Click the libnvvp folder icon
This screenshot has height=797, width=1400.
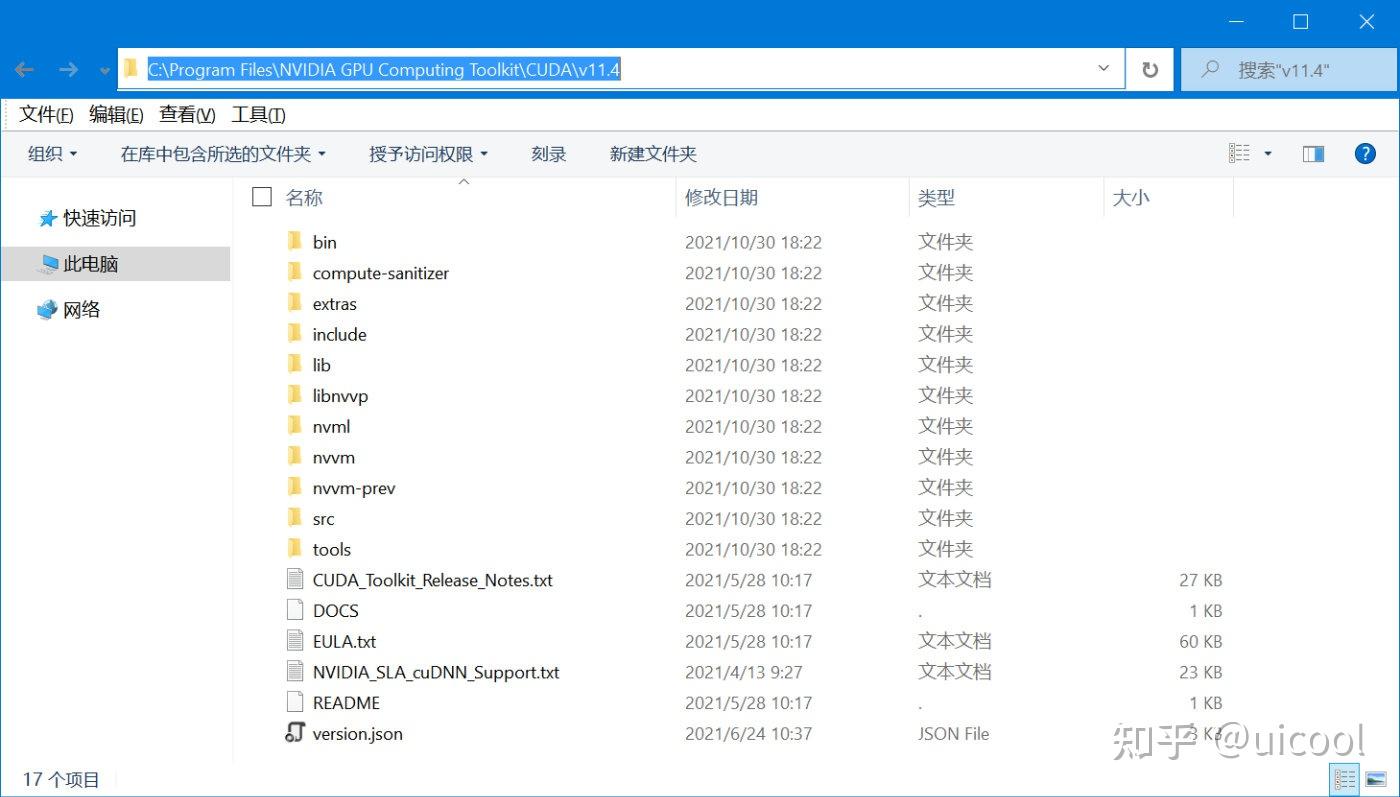point(294,395)
